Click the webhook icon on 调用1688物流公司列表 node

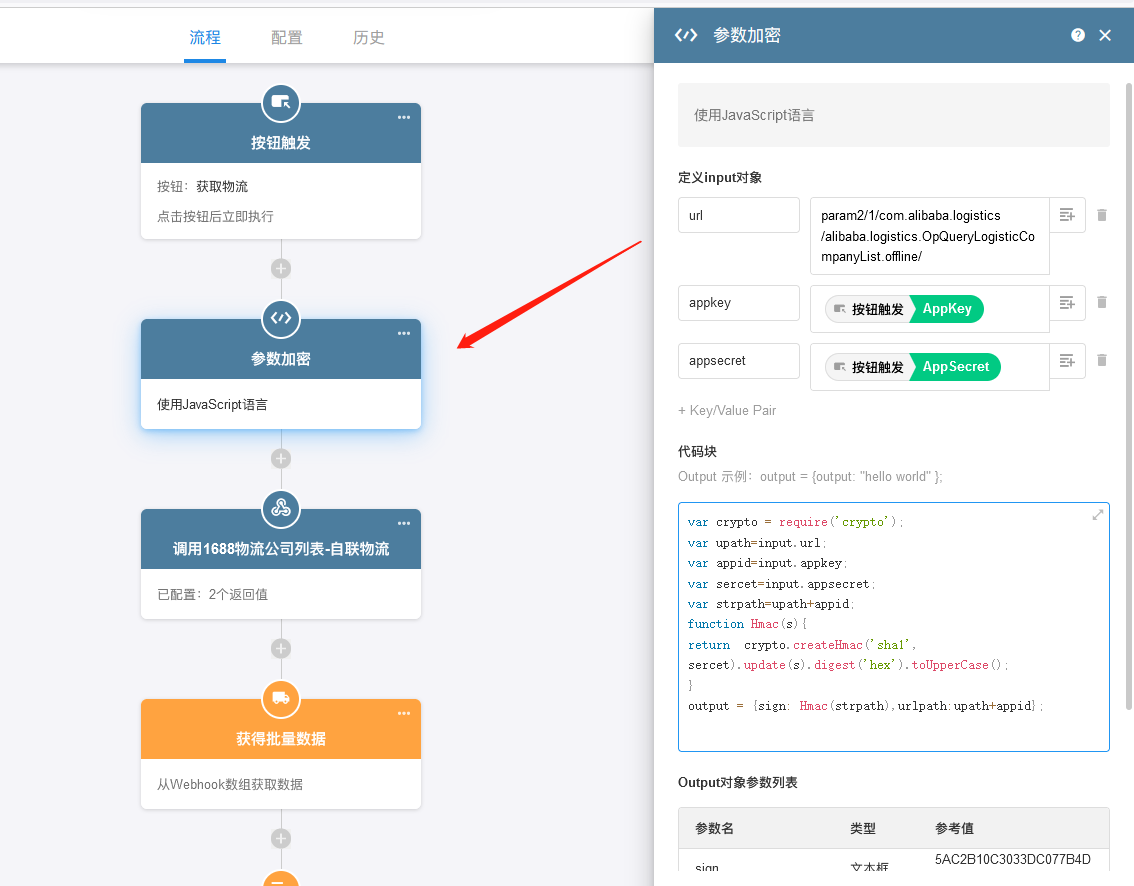pos(281,508)
